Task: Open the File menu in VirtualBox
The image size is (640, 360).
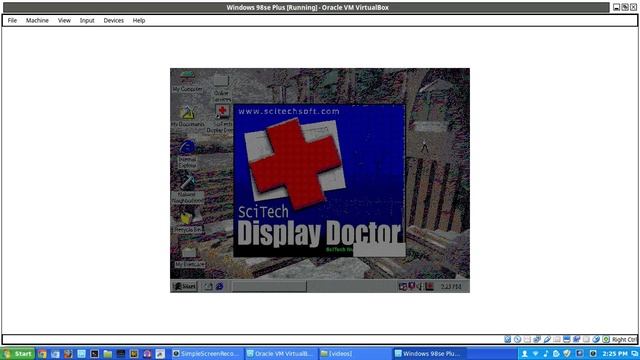Action: tap(12, 20)
